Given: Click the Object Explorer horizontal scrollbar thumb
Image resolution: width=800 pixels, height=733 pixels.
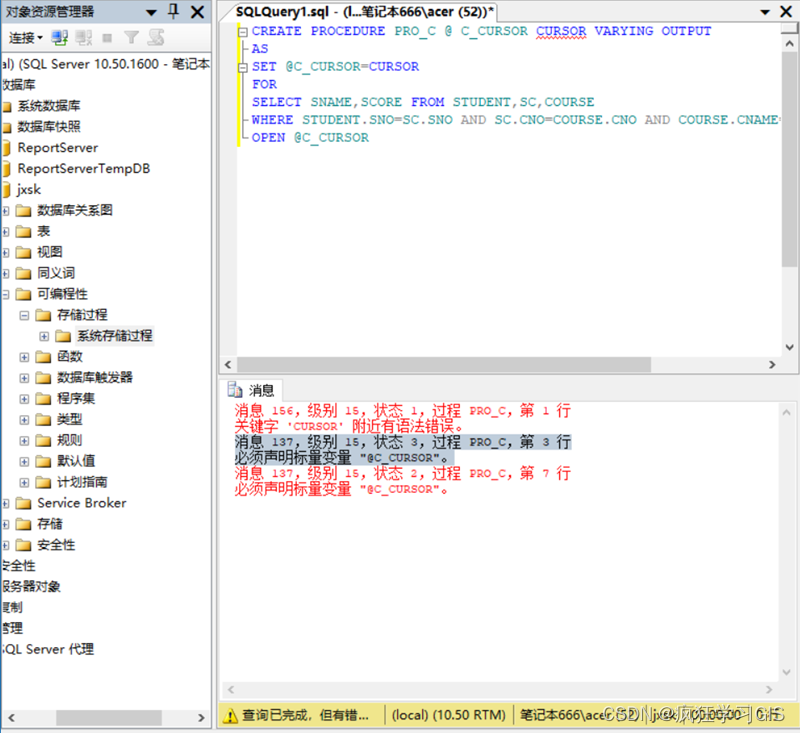Looking at the screenshot, I should coord(109,718).
